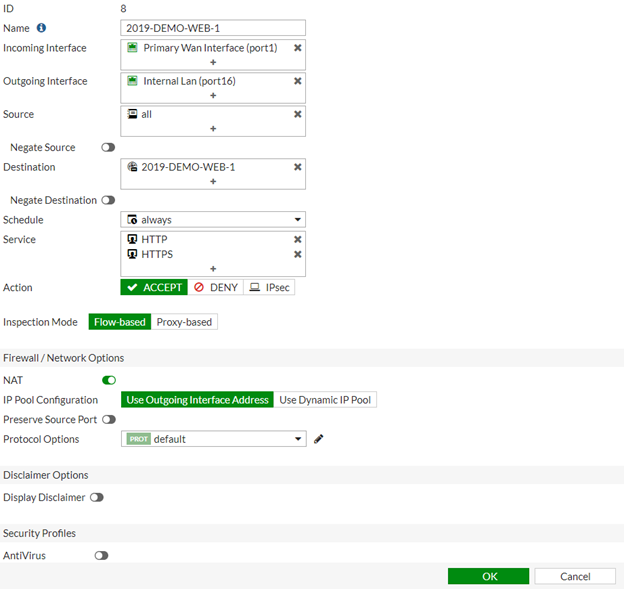
Task: Disable the NAT toggle
Action: click(109, 380)
